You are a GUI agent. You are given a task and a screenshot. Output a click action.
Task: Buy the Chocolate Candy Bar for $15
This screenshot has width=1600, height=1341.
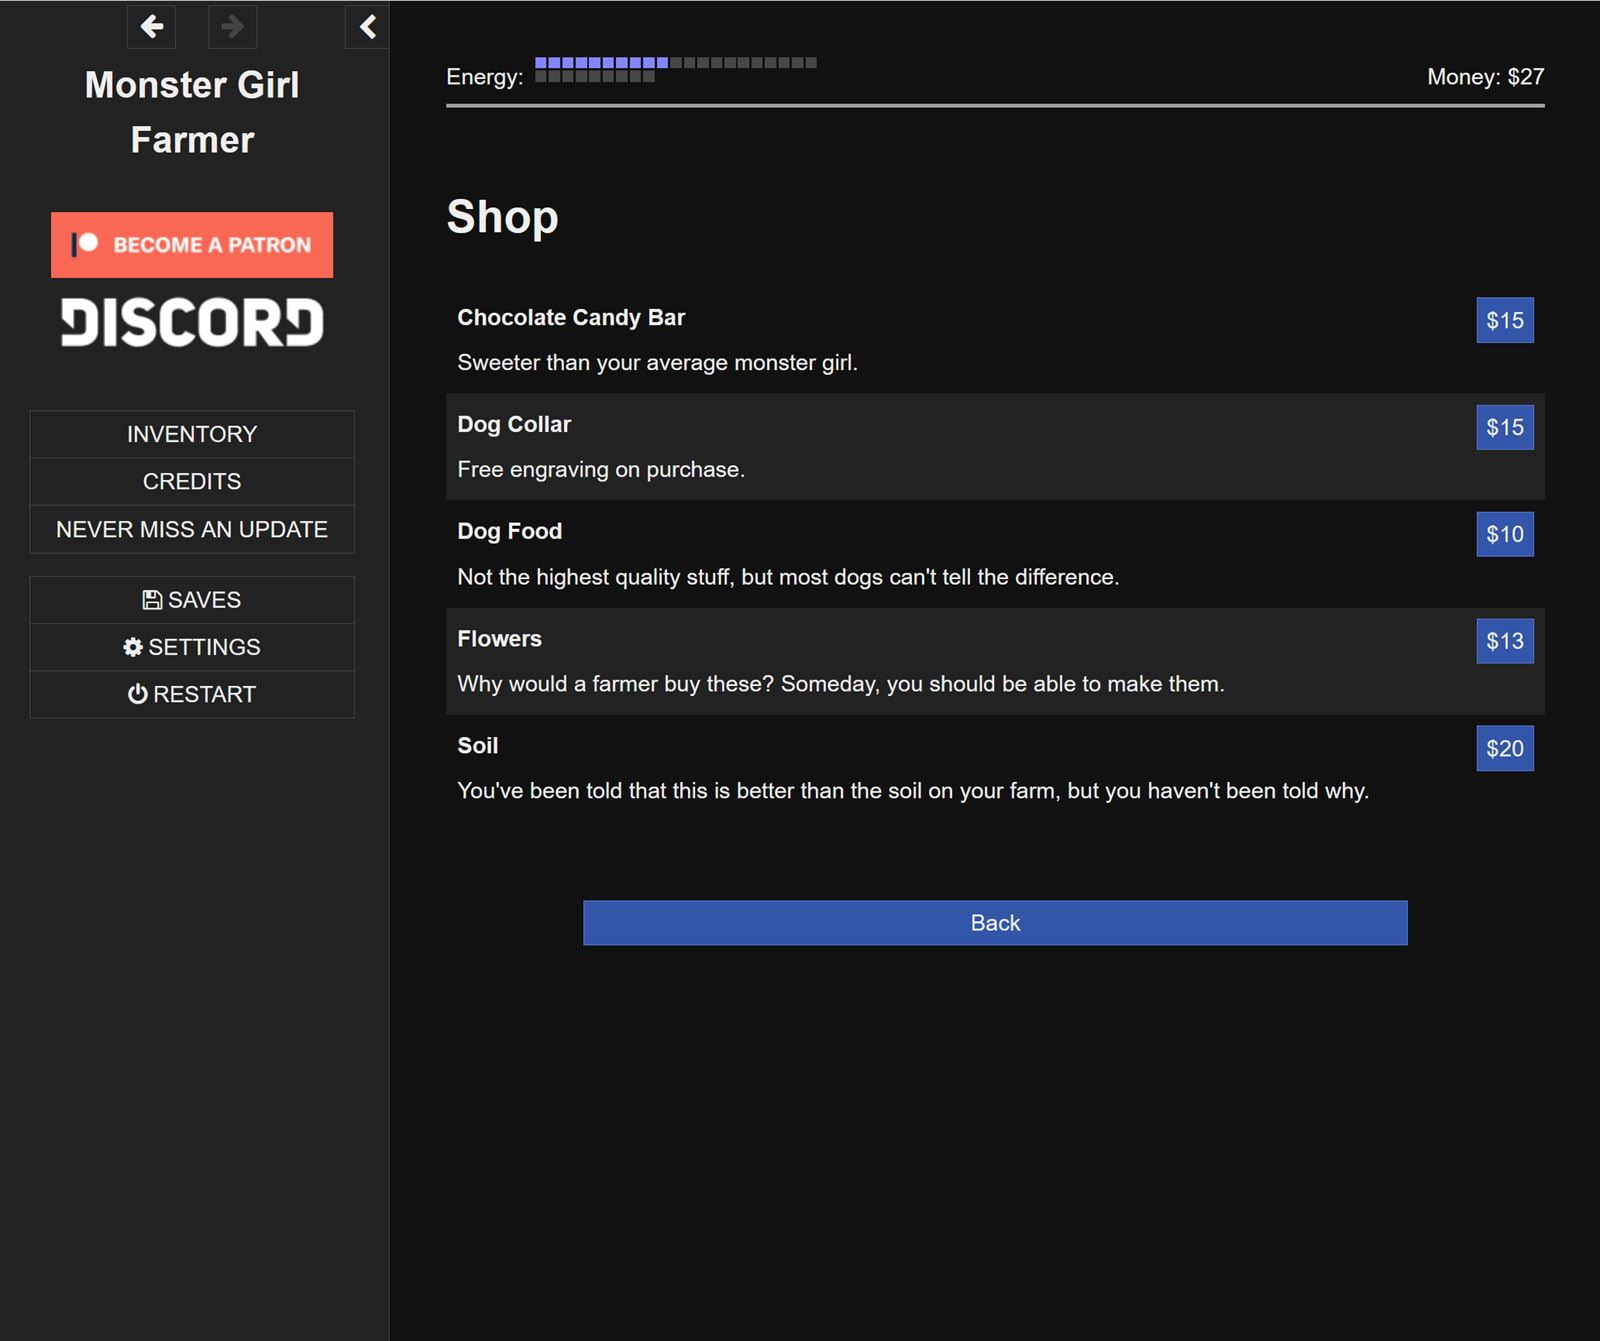pos(1504,320)
